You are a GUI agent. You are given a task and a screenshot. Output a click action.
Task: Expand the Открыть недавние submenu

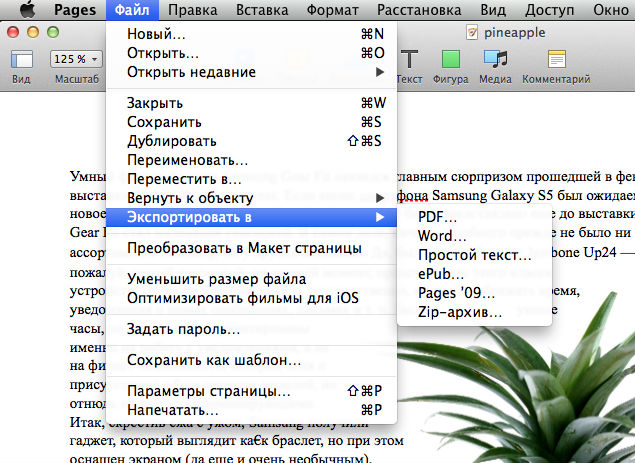pos(251,72)
